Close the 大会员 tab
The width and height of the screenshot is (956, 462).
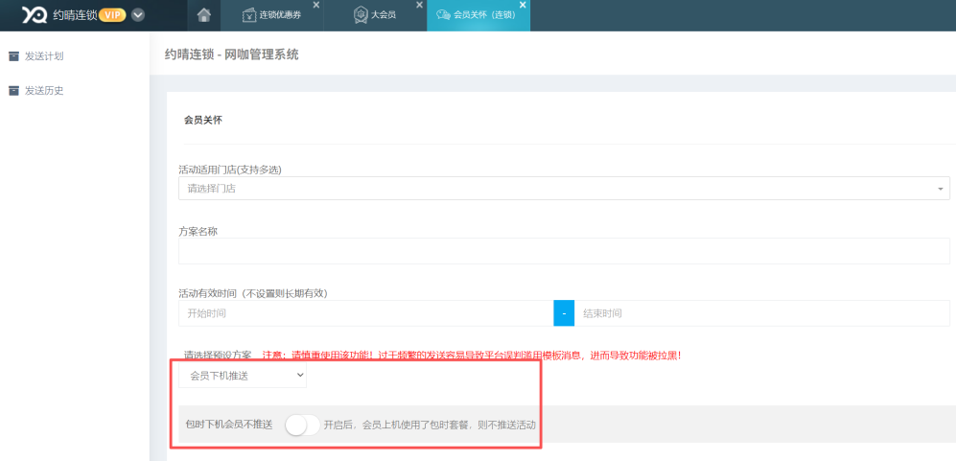419,5
